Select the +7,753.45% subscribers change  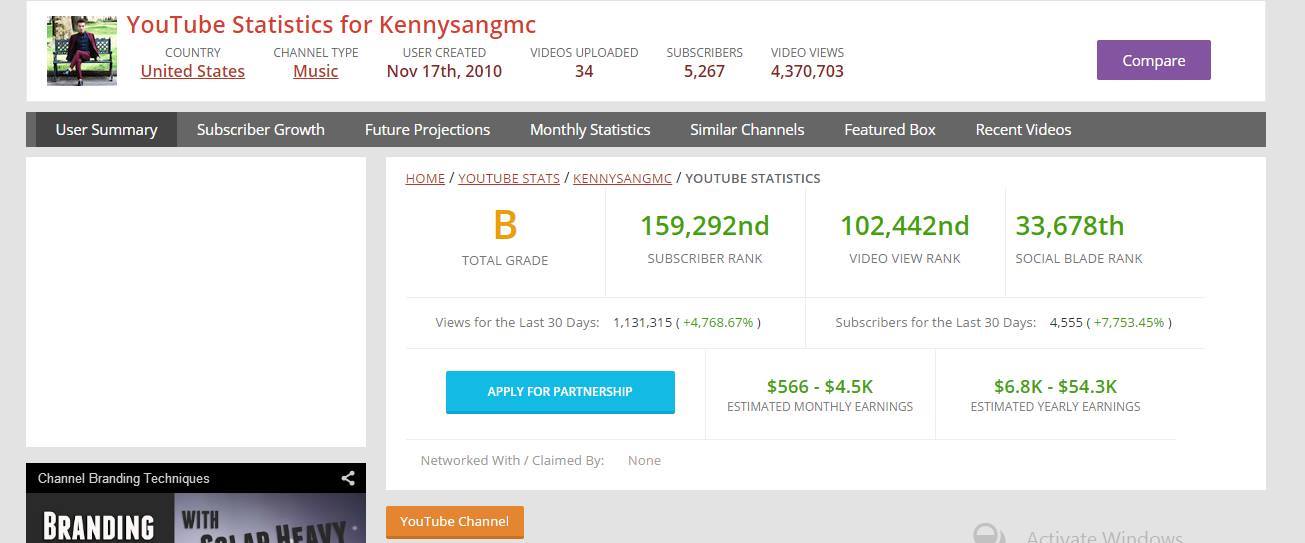(x=1129, y=322)
